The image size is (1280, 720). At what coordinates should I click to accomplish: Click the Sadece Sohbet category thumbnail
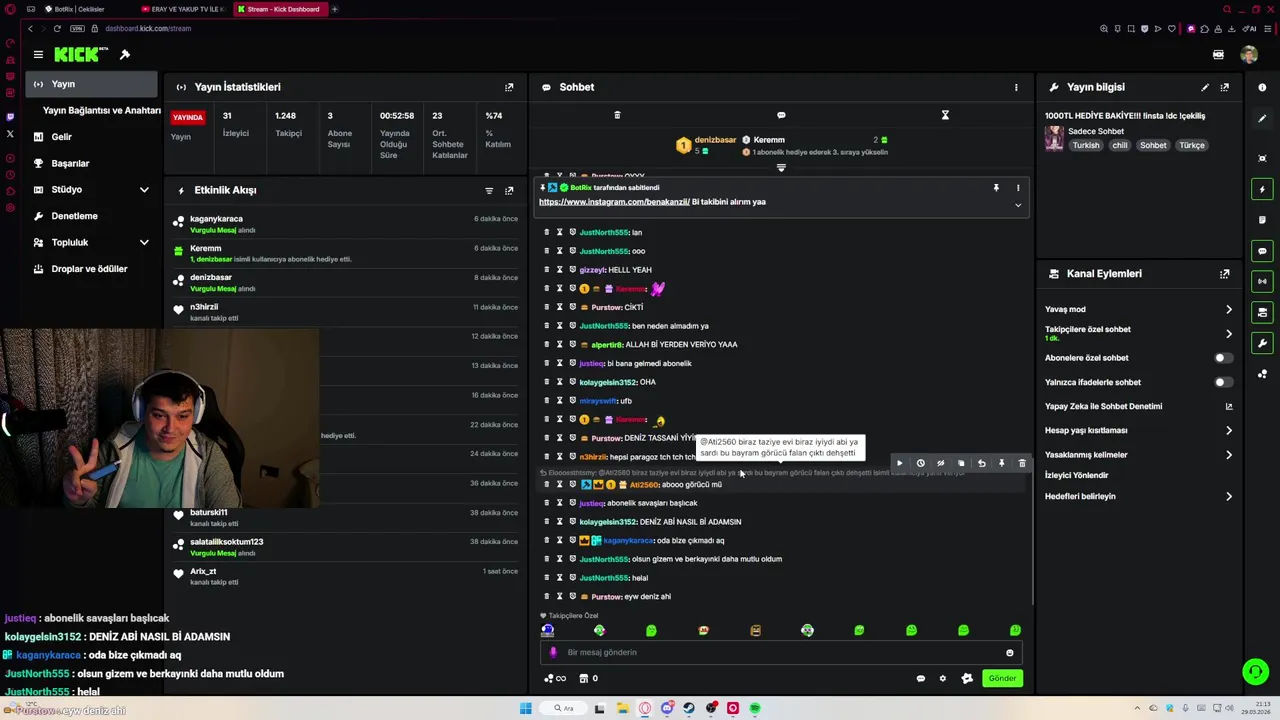1054,138
